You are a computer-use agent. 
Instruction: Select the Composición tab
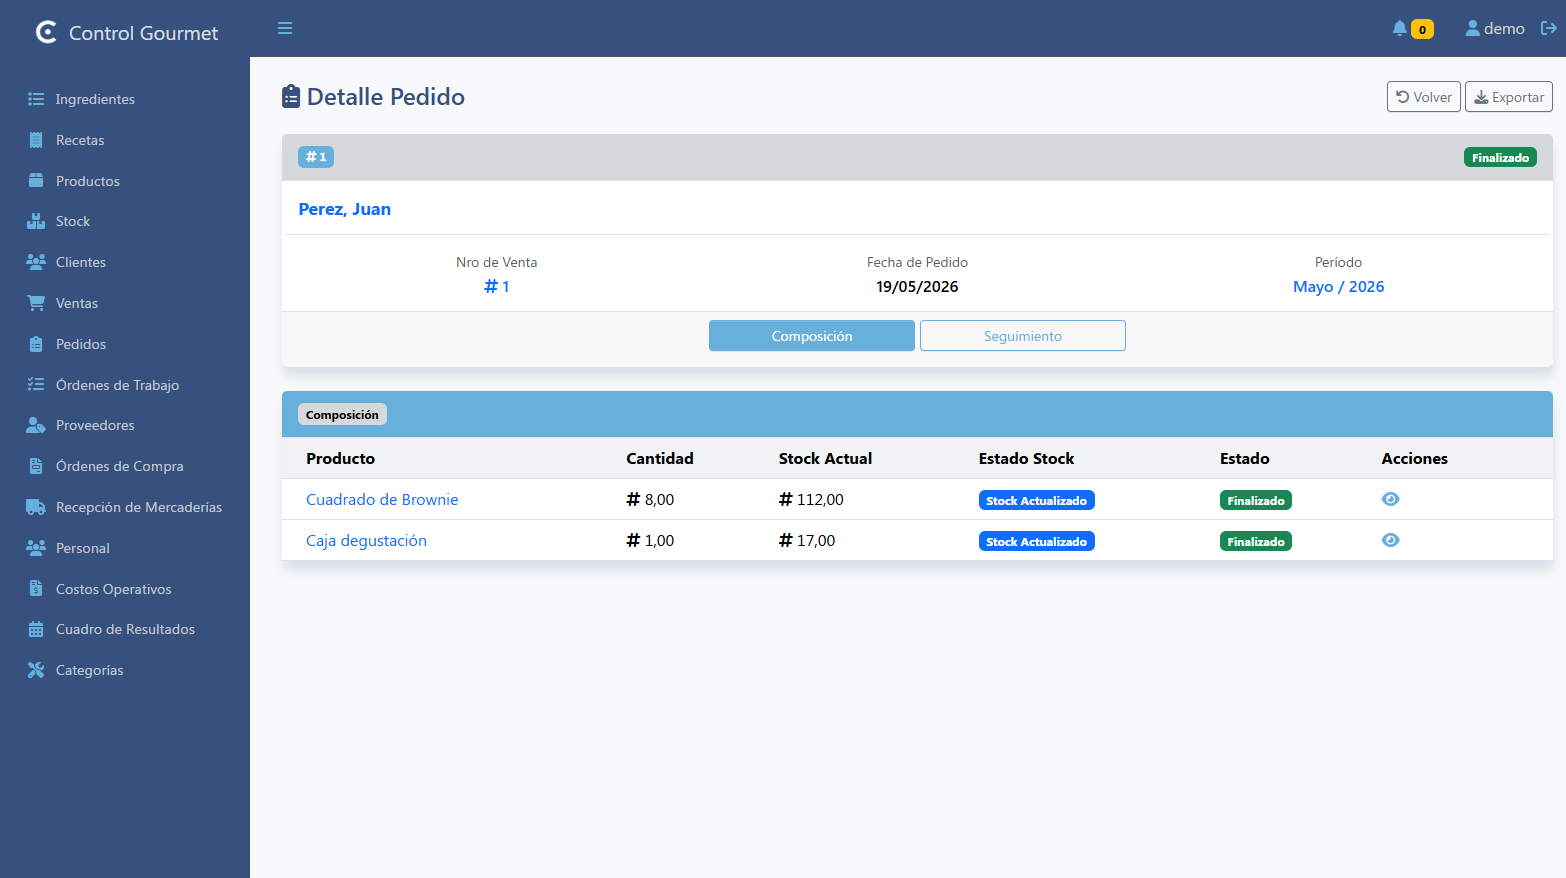tap(812, 336)
